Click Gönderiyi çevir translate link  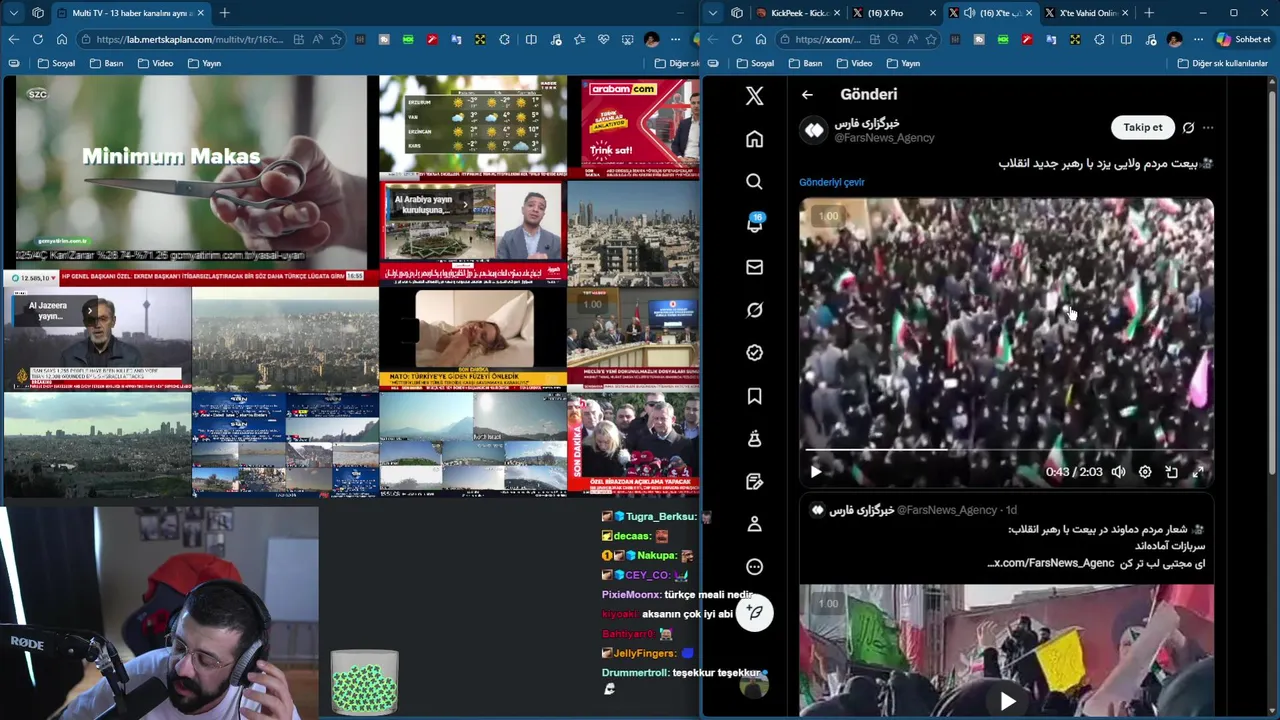[x=831, y=182]
